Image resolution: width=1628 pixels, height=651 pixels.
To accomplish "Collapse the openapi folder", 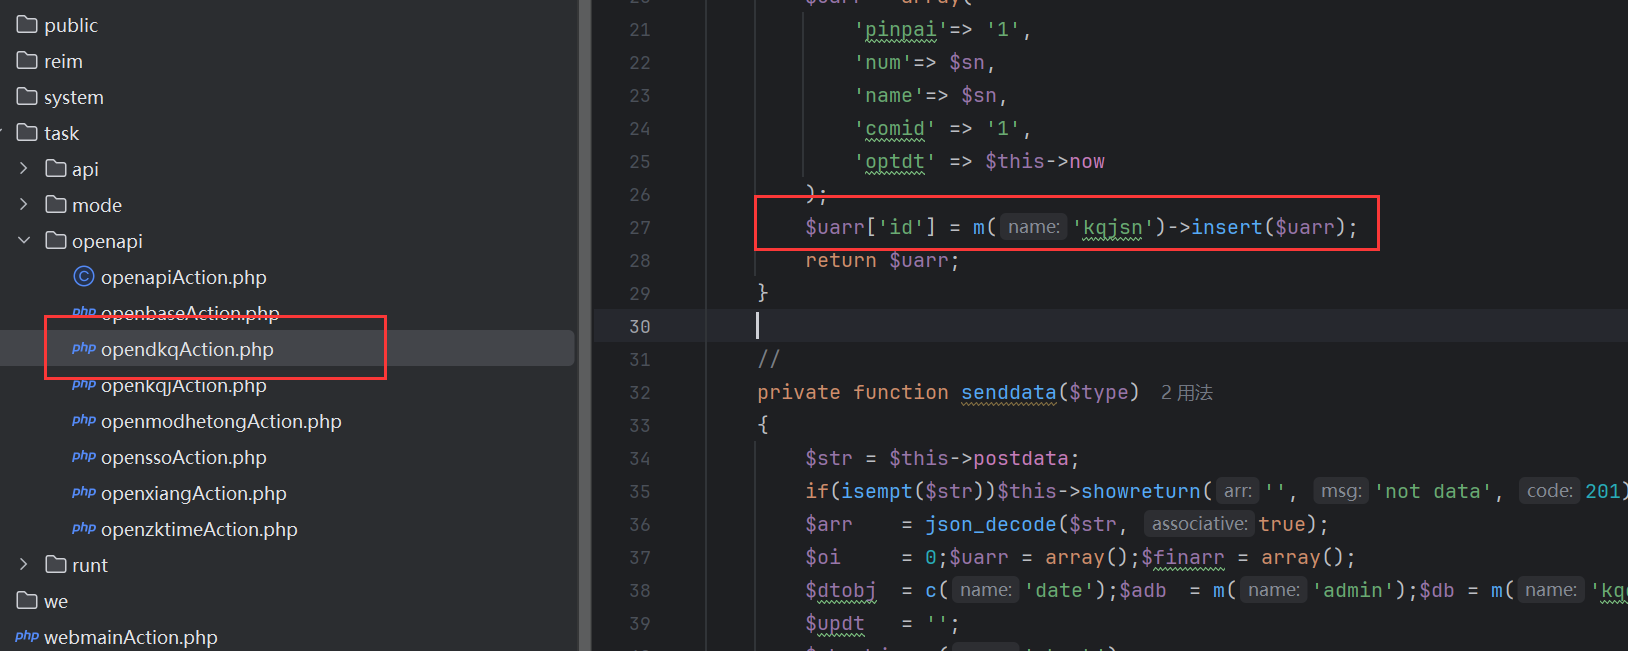I will [24, 241].
